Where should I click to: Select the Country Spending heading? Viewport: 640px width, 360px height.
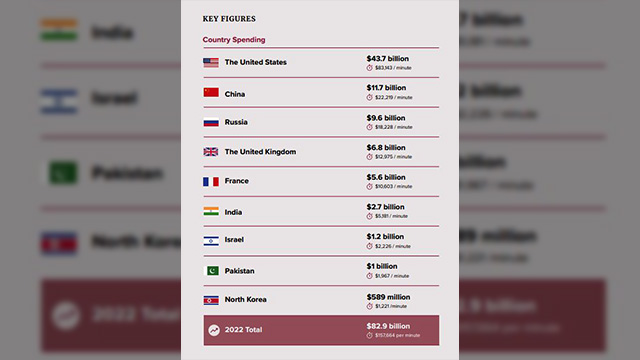click(234, 40)
